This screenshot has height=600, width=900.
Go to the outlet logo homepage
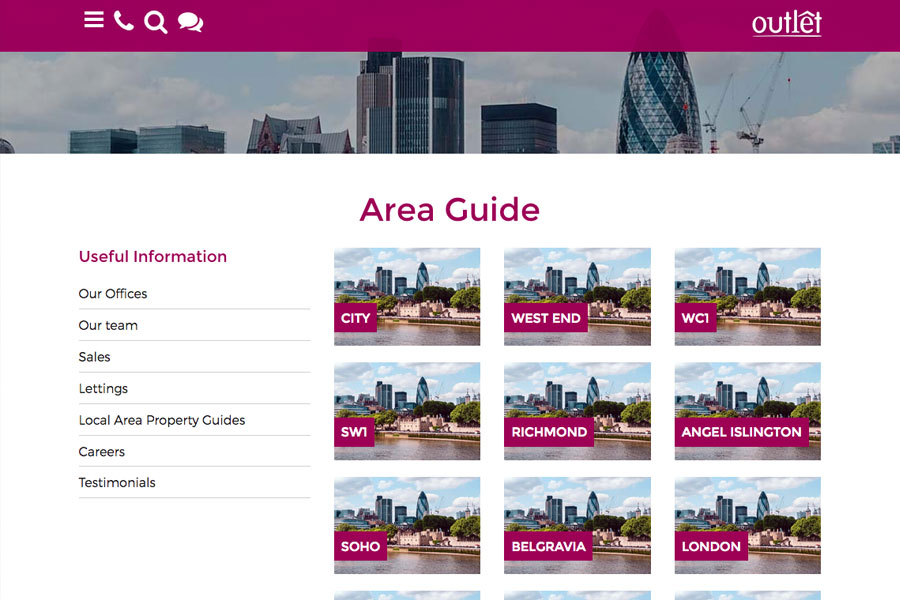coord(786,24)
